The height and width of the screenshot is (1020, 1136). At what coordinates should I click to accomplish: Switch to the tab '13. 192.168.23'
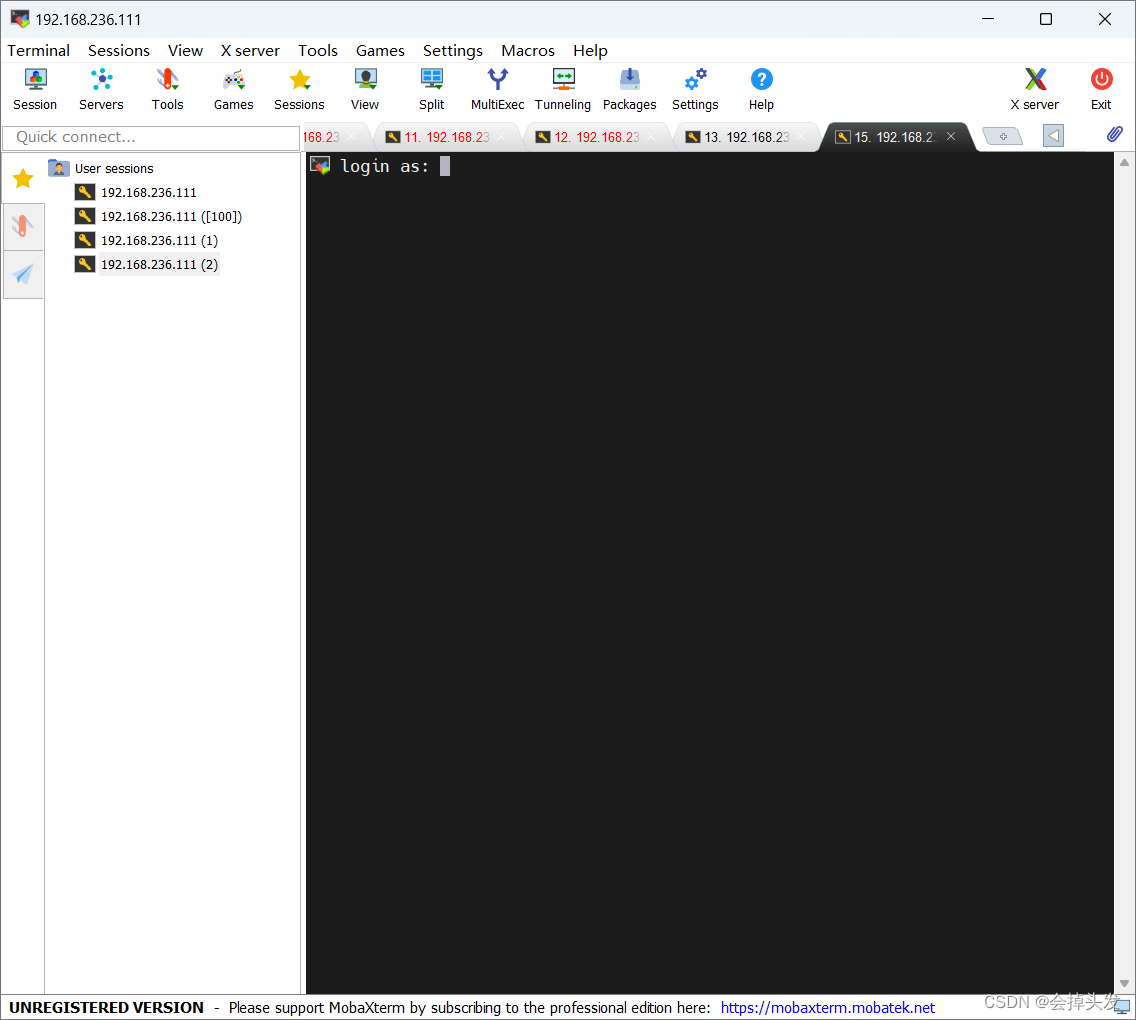(x=745, y=136)
